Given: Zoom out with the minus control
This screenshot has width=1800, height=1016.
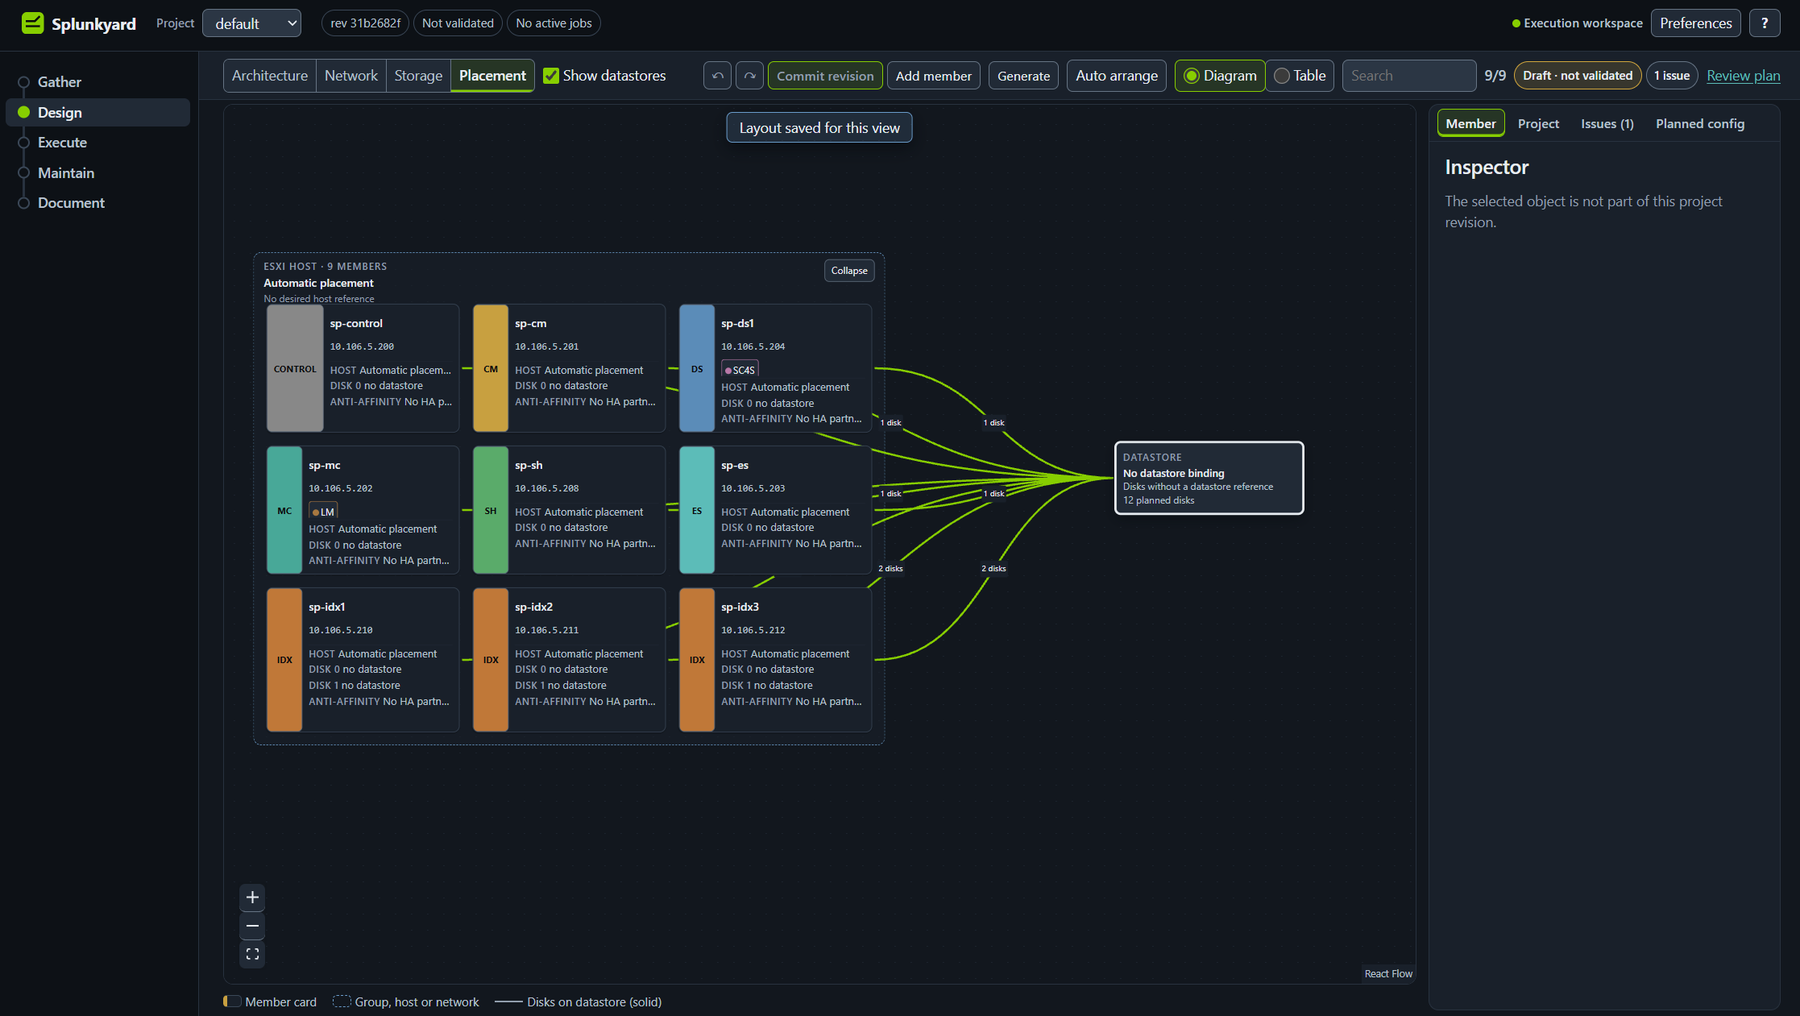Looking at the screenshot, I should (x=252, y=926).
